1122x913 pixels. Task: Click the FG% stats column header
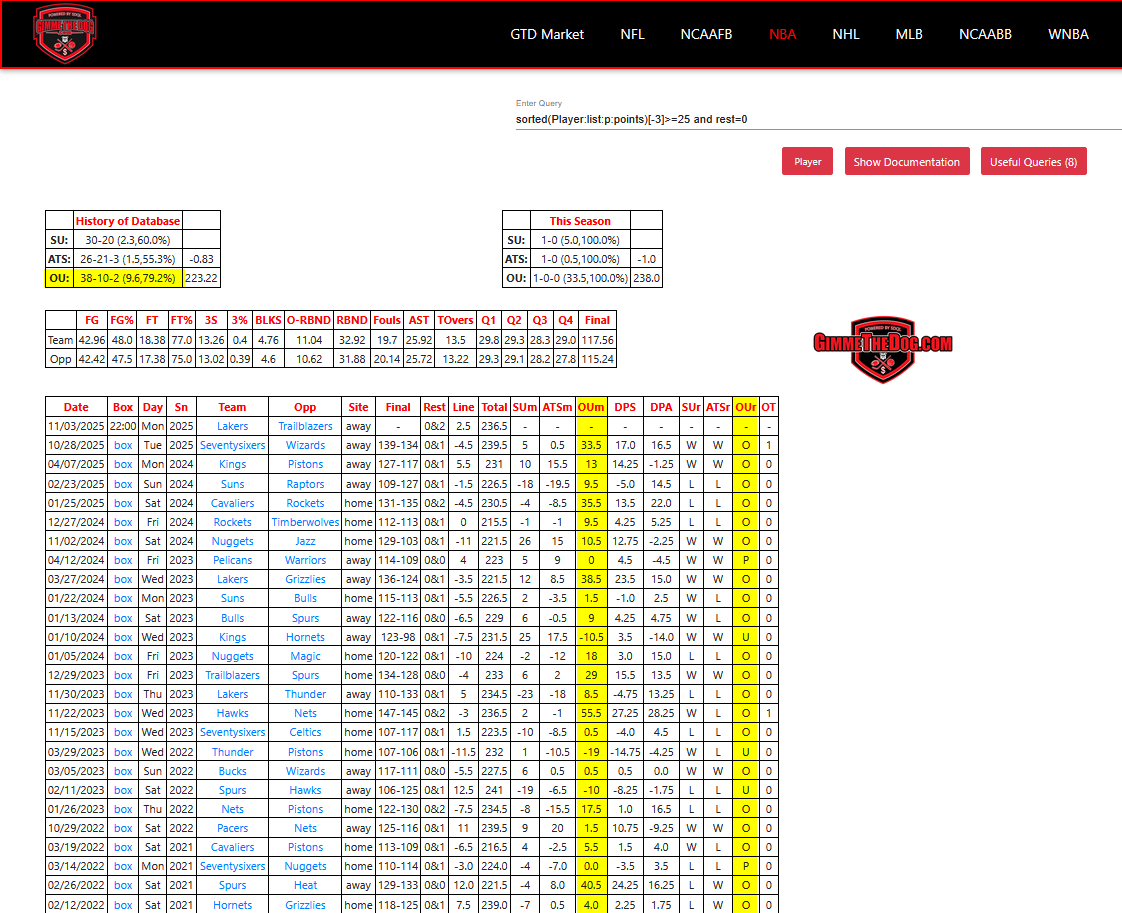(x=122, y=321)
